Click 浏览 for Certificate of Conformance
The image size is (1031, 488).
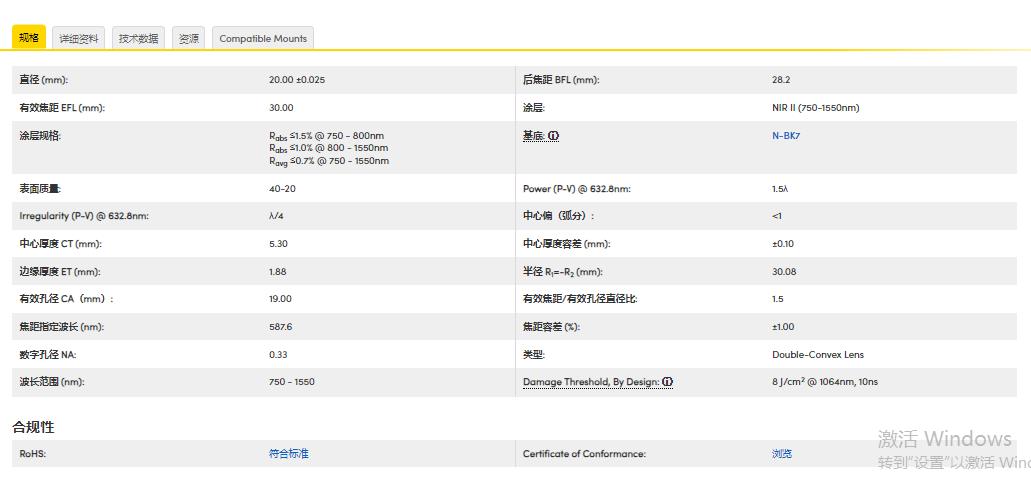(x=782, y=454)
